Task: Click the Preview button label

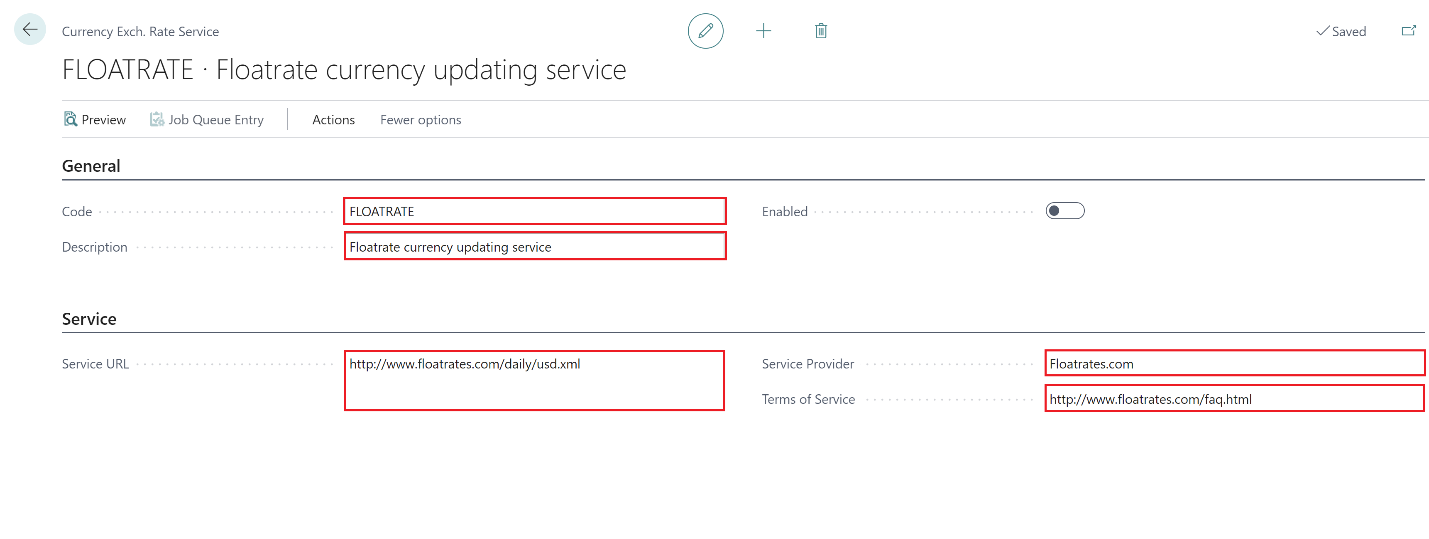Action: tap(104, 119)
